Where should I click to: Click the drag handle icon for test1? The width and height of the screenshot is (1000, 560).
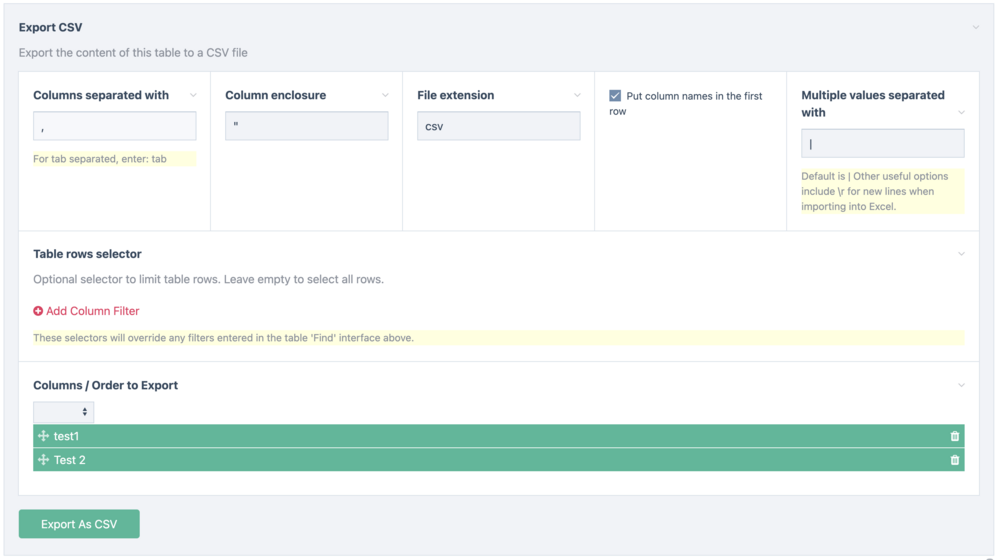point(43,436)
